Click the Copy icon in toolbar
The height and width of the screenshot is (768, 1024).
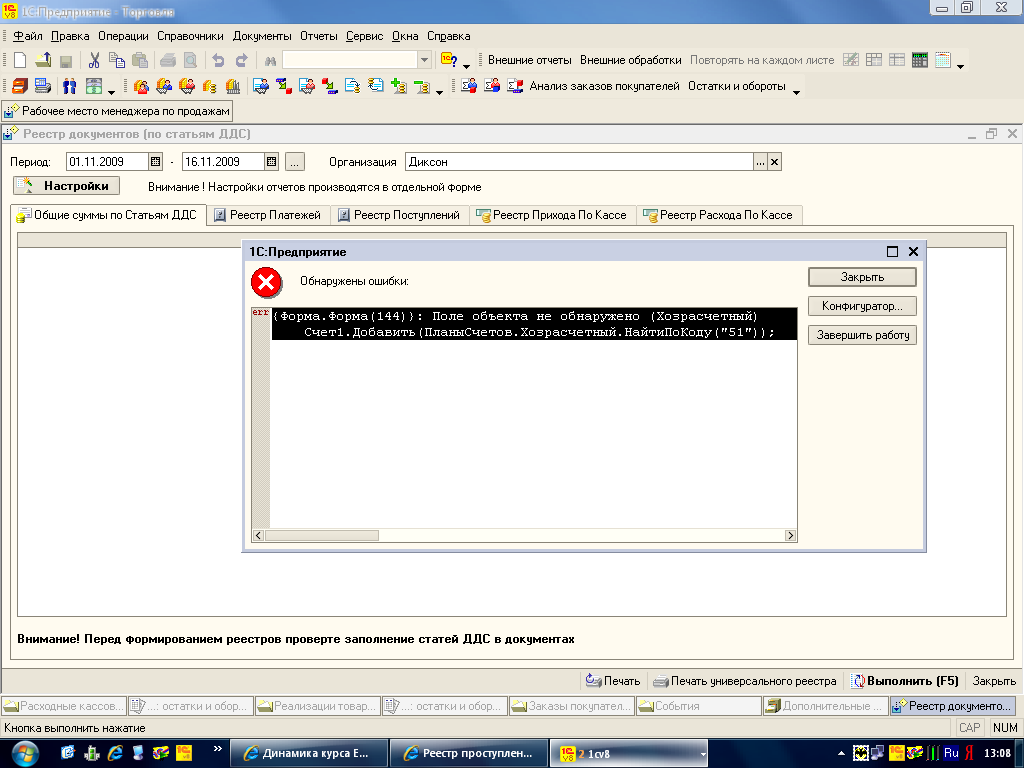point(117,60)
